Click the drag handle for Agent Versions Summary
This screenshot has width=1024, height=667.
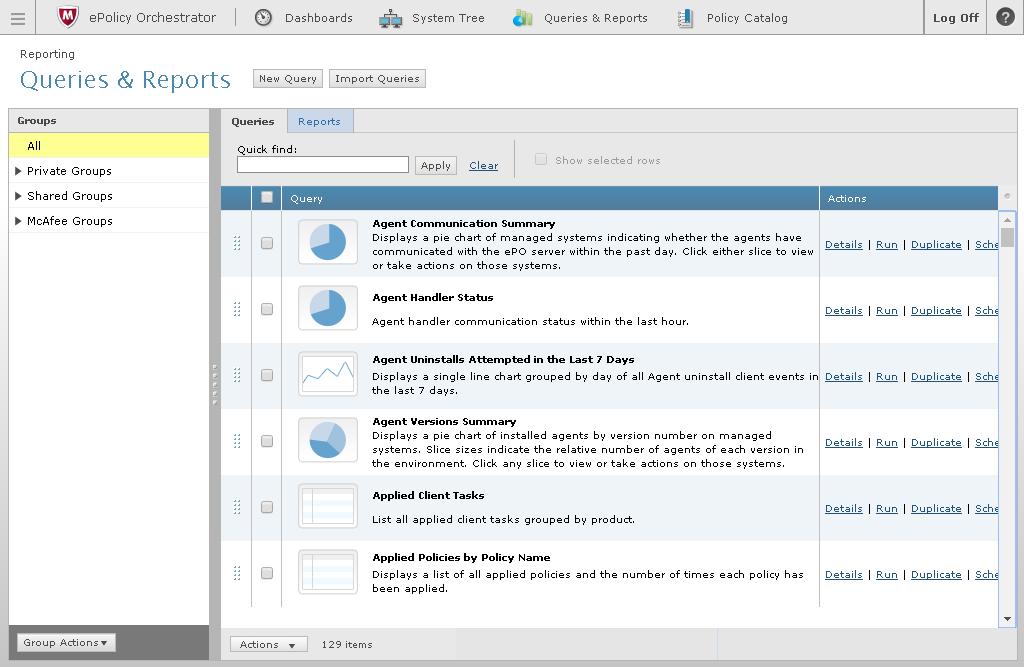pyautogui.click(x=237, y=441)
